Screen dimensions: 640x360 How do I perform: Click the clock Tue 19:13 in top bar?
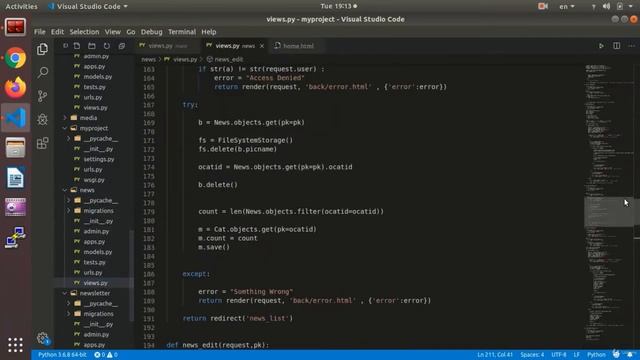click(x=338, y=6)
